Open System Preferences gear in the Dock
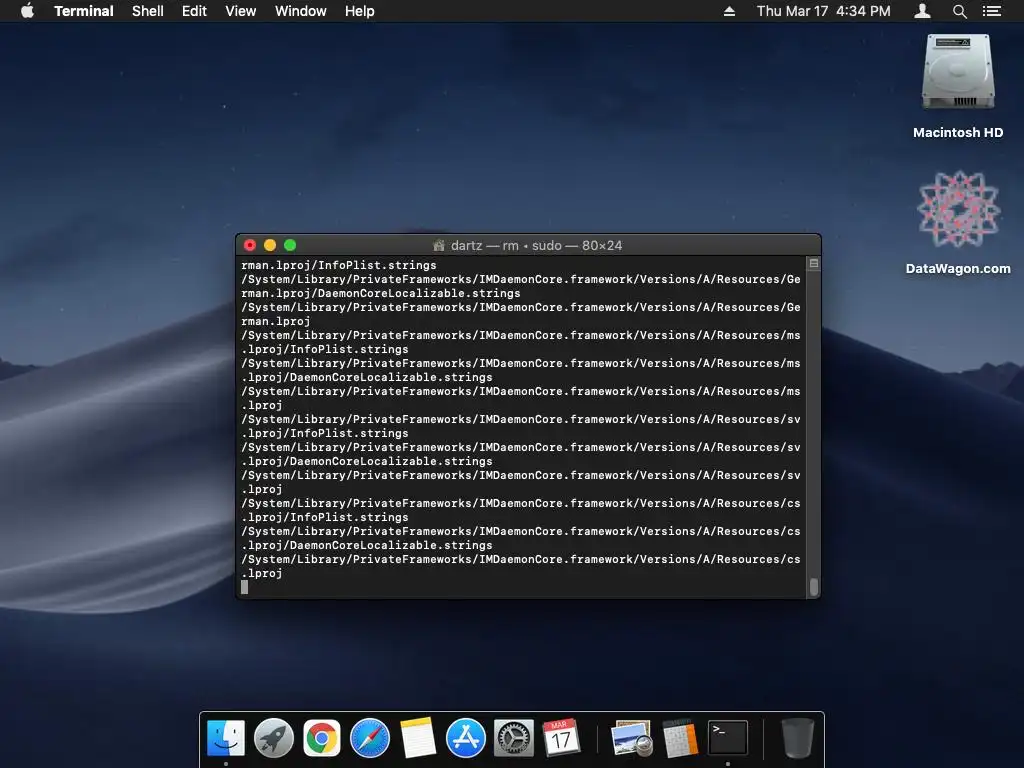Viewport: 1024px width, 768px height. pos(513,738)
